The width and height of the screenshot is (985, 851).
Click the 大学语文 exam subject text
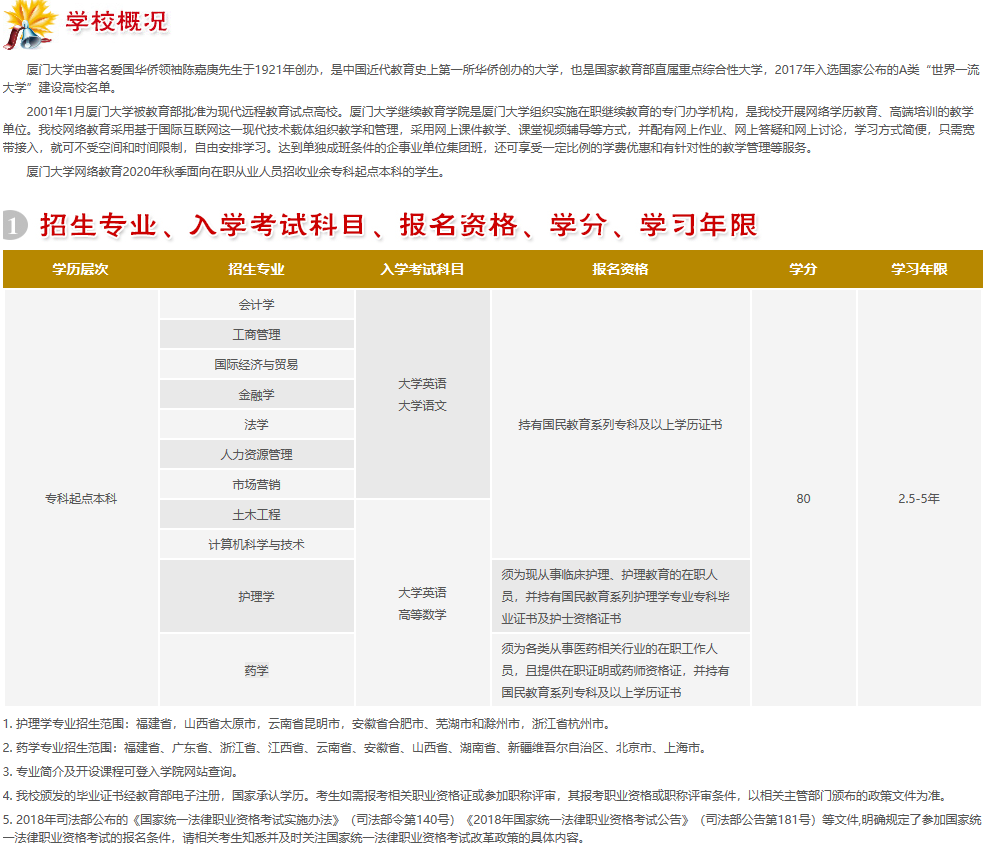coord(422,406)
